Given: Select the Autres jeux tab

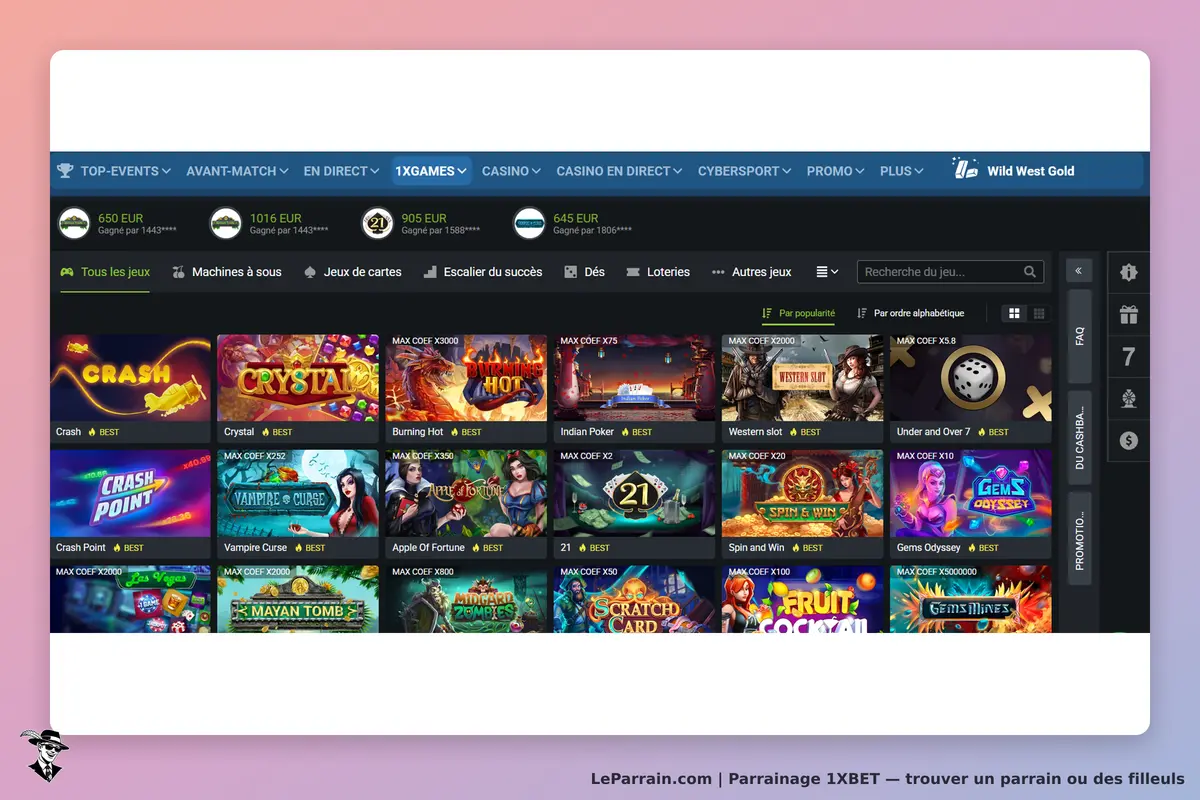Looking at the screenshot, I should coord(752,272).
